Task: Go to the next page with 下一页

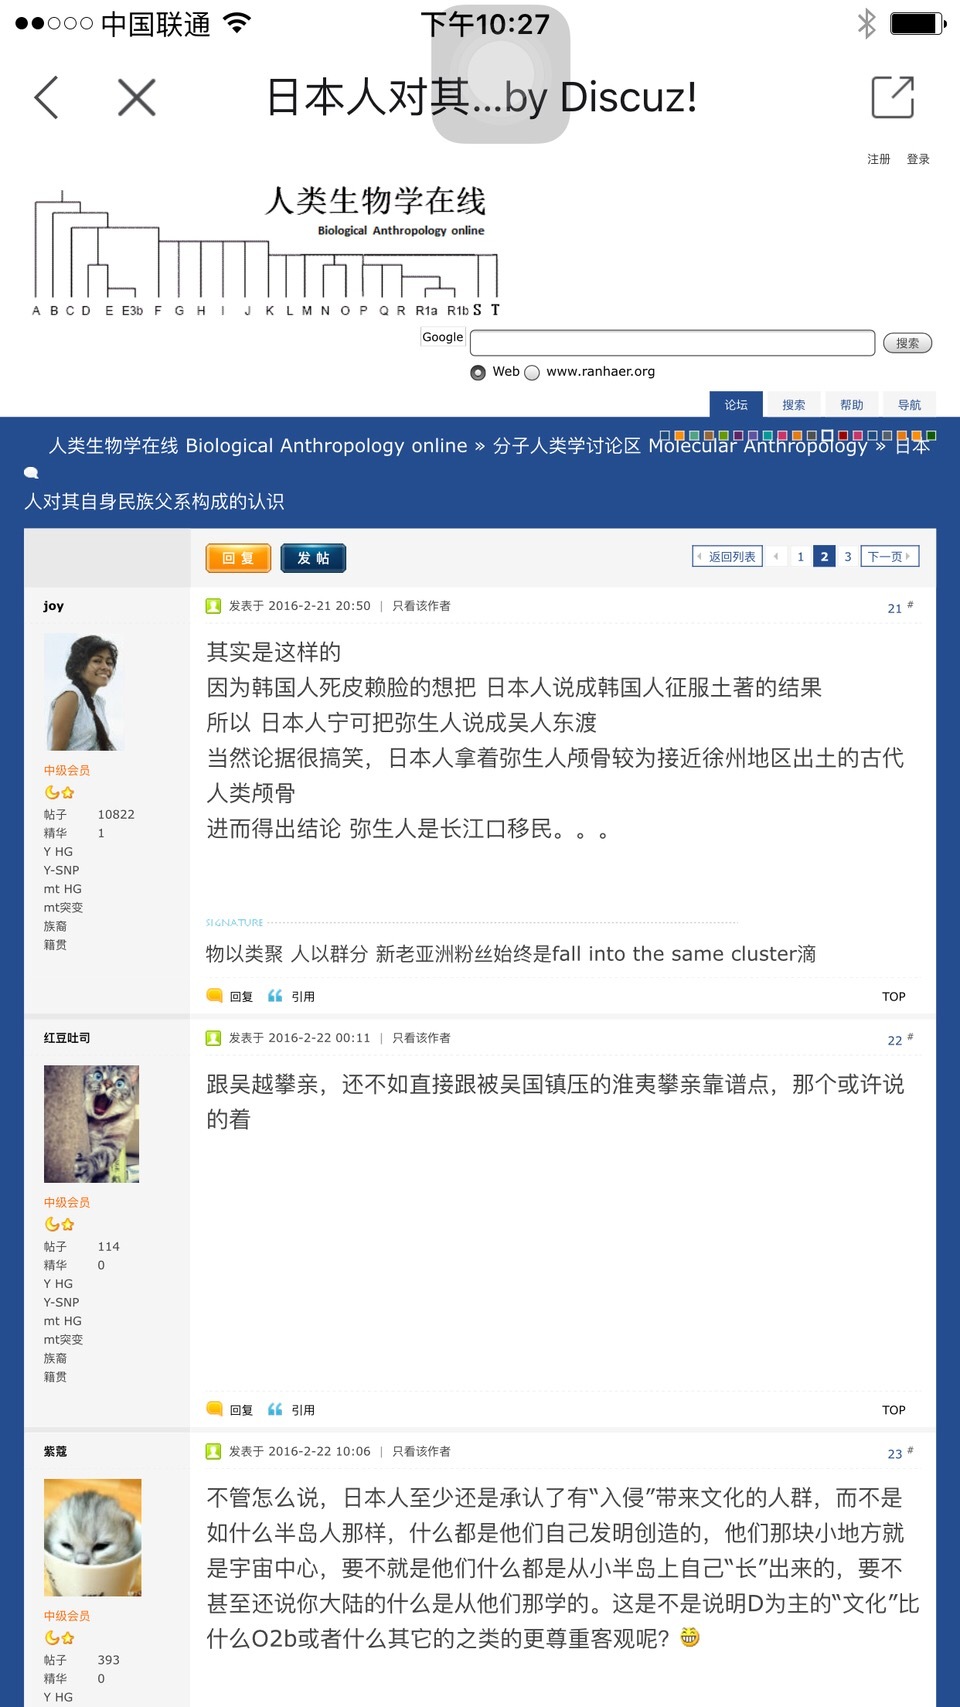Action: tap(888, 557)
